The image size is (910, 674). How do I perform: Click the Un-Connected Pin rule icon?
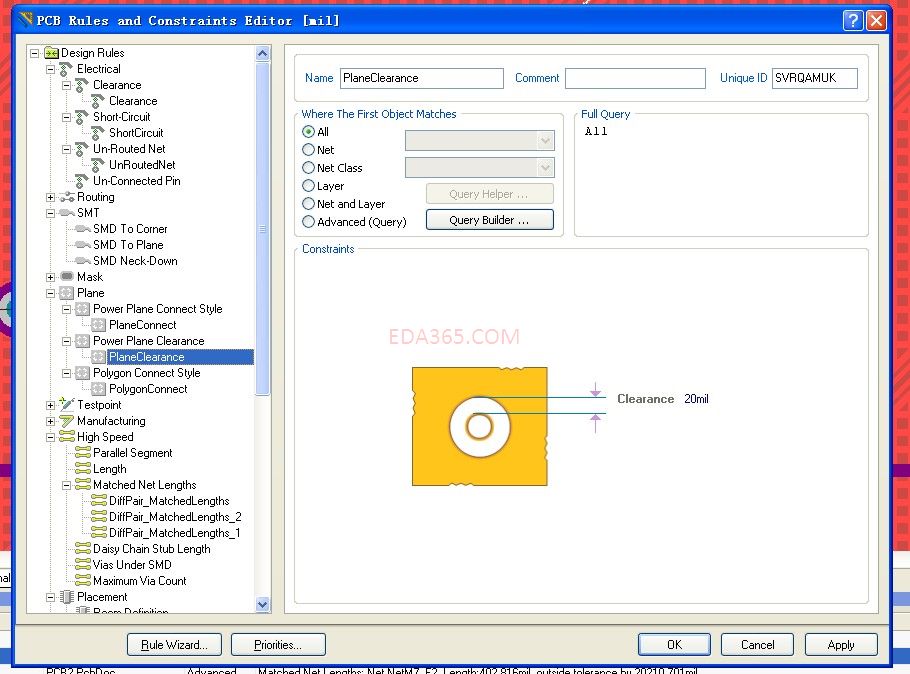pos(82,181)
